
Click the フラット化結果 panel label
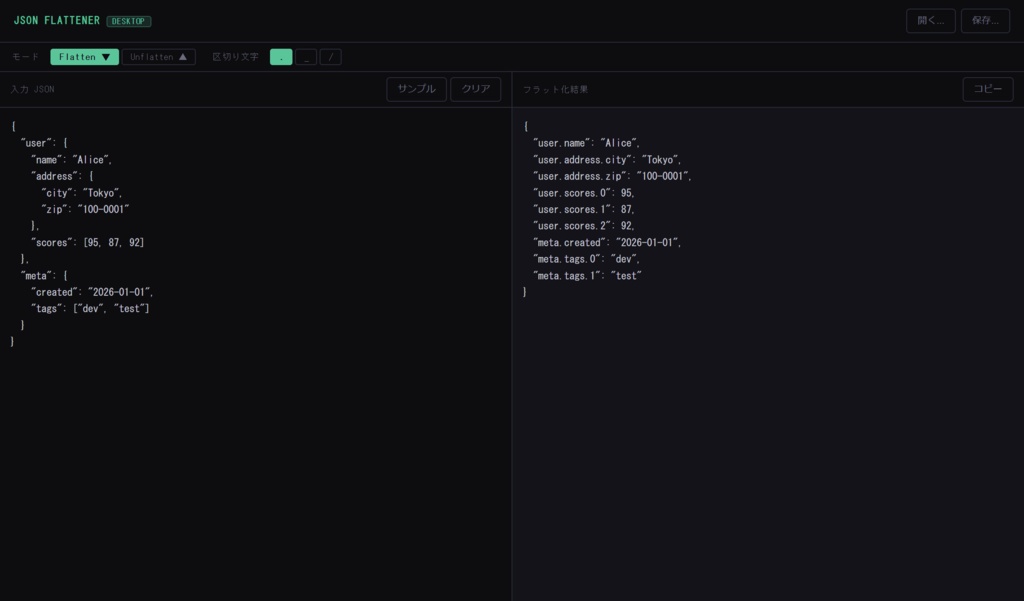click(x=555, y=89)
